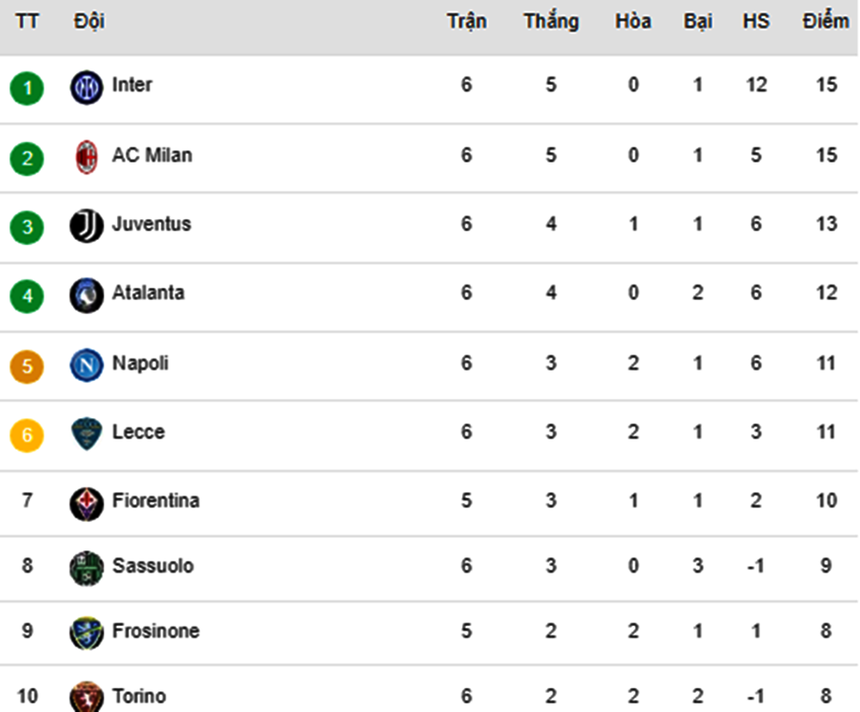The height and width of the screenshot is (712, 860).
Task: Click the AC Milan club crest
Action: (87, 157)
